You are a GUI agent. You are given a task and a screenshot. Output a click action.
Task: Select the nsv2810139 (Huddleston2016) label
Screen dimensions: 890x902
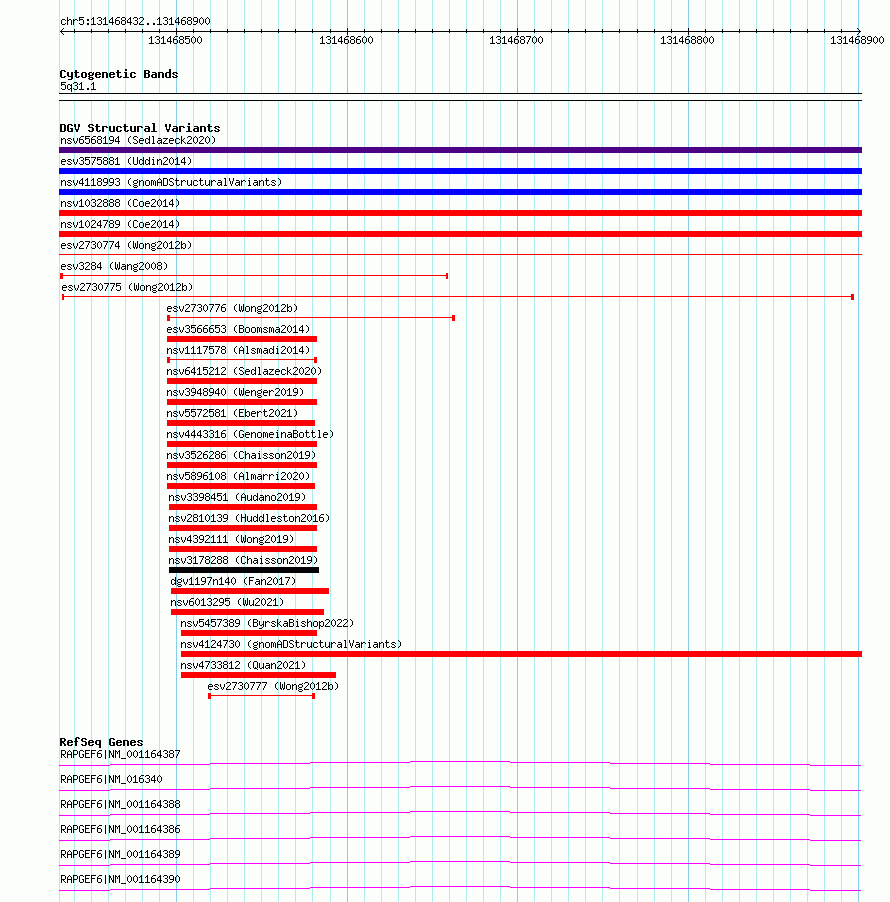coord(249,518)
